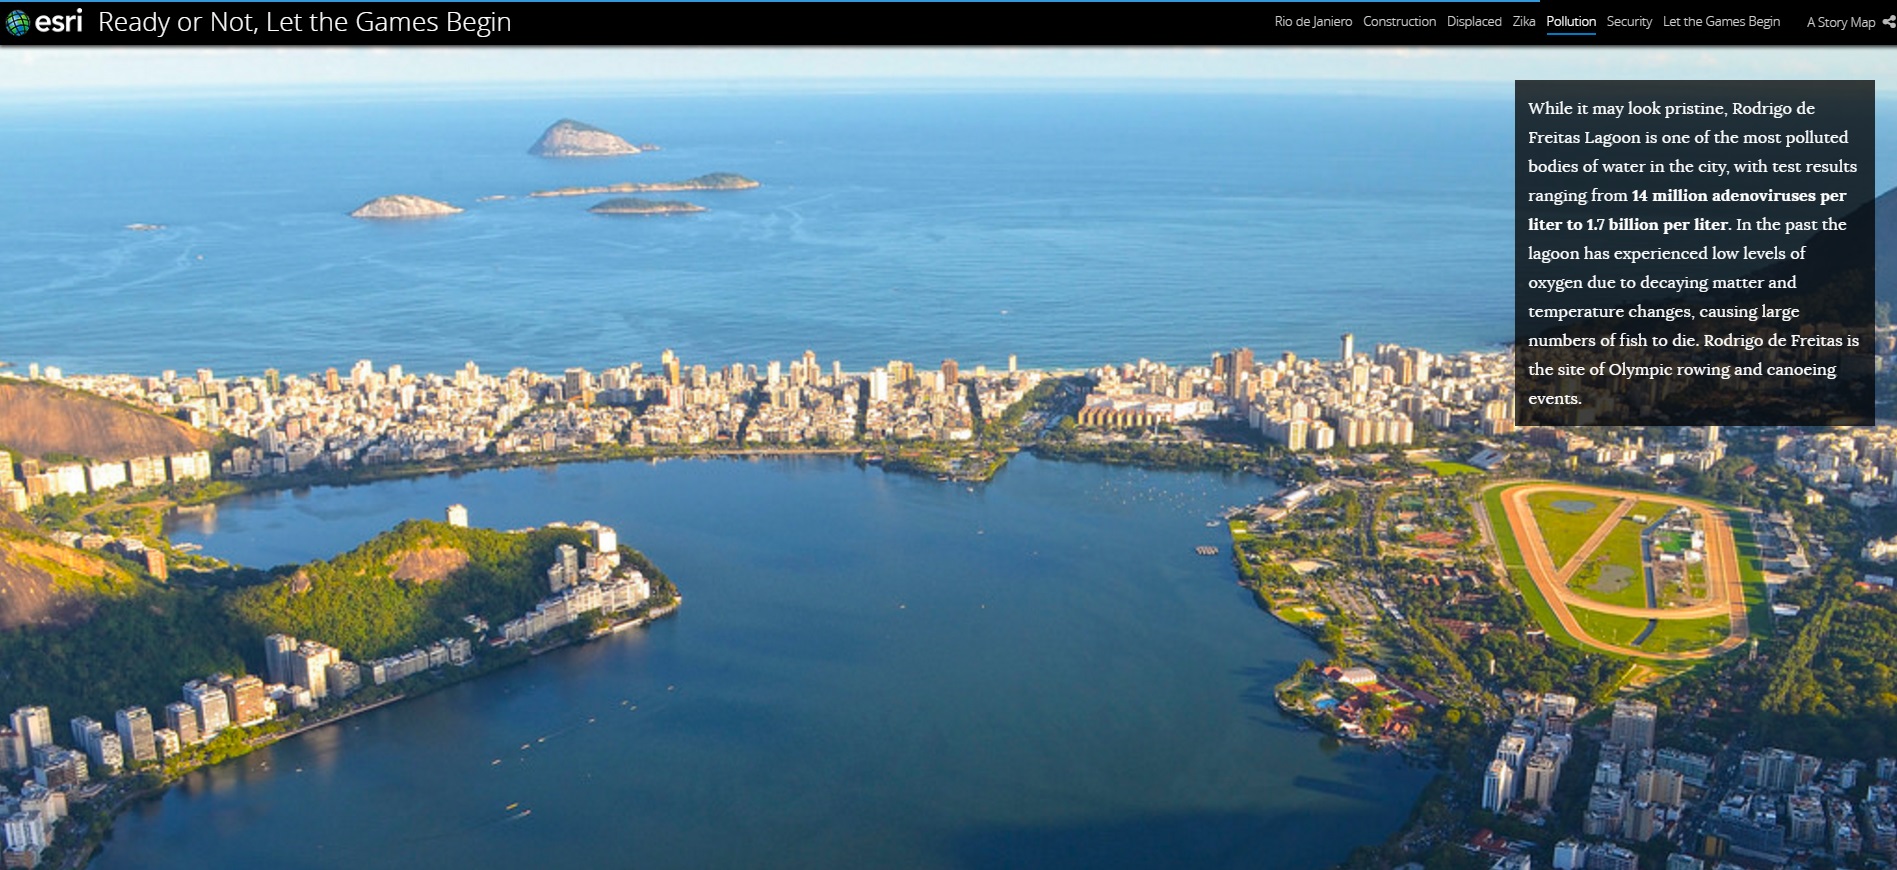Navigate to the Security section
Viewport: 1897px width, 870px height.
pos(1628,22)
